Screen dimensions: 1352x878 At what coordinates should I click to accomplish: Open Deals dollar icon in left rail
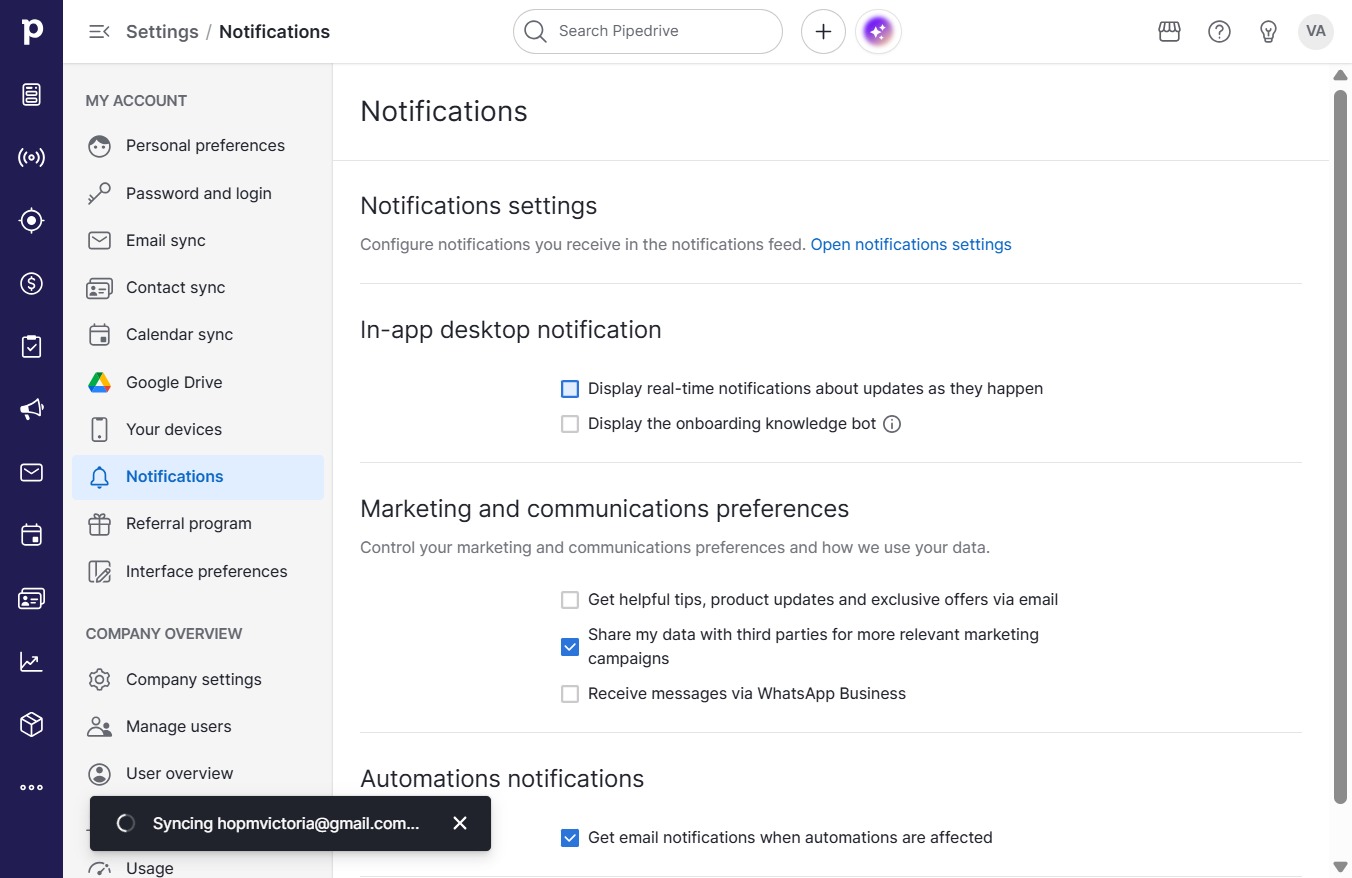(x=32, y=284)
